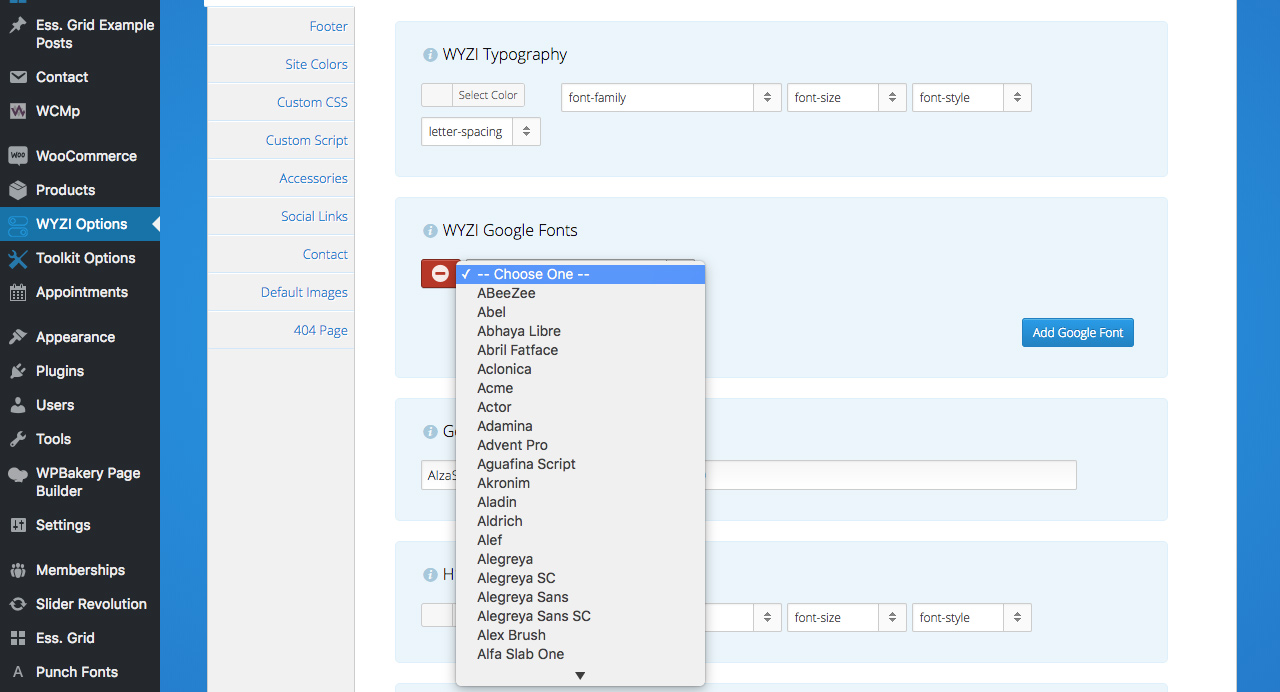The width and height of the screenshot is (1280, 692).
Task: Open the WYZI Typography font-style dropdown
Action: click(x=972, y=98)
